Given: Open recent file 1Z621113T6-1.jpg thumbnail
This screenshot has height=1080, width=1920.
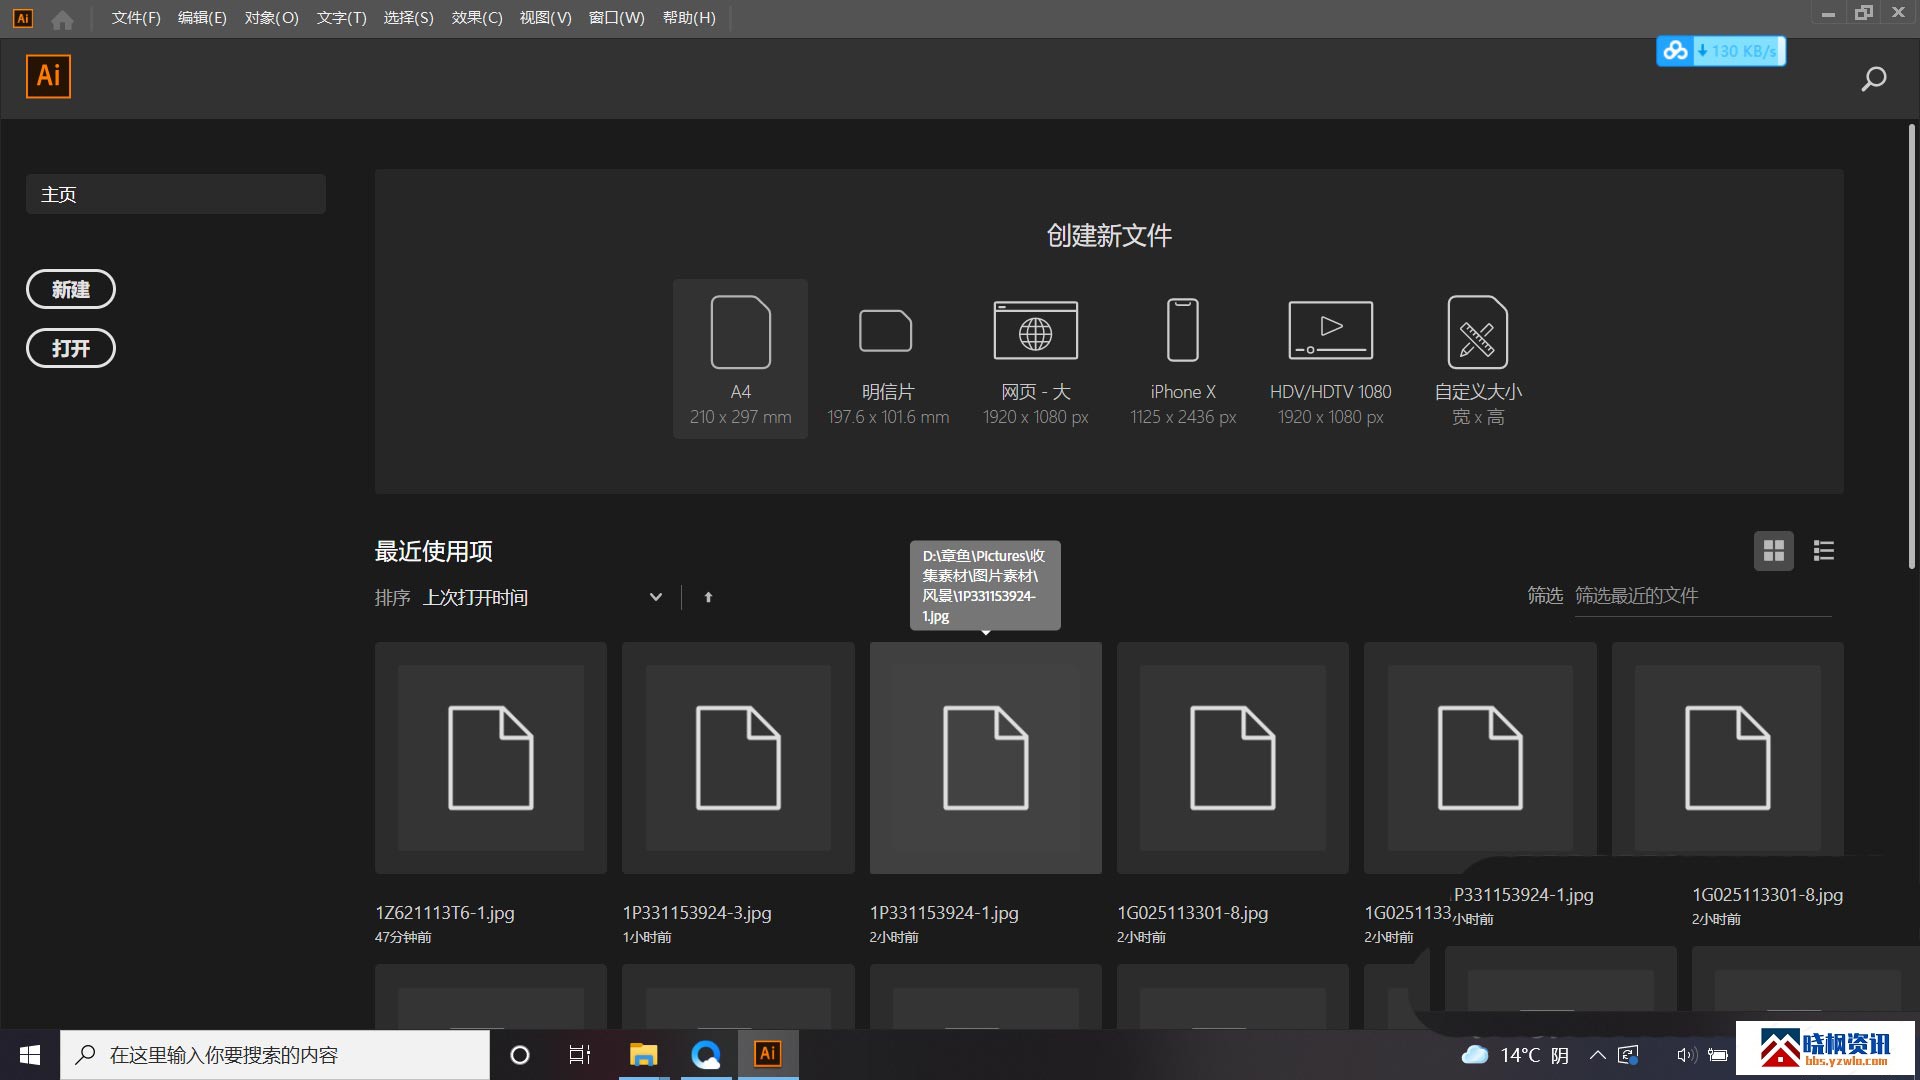Looking at the screenshot, I should pyautogui.click(x=490, y=757).
